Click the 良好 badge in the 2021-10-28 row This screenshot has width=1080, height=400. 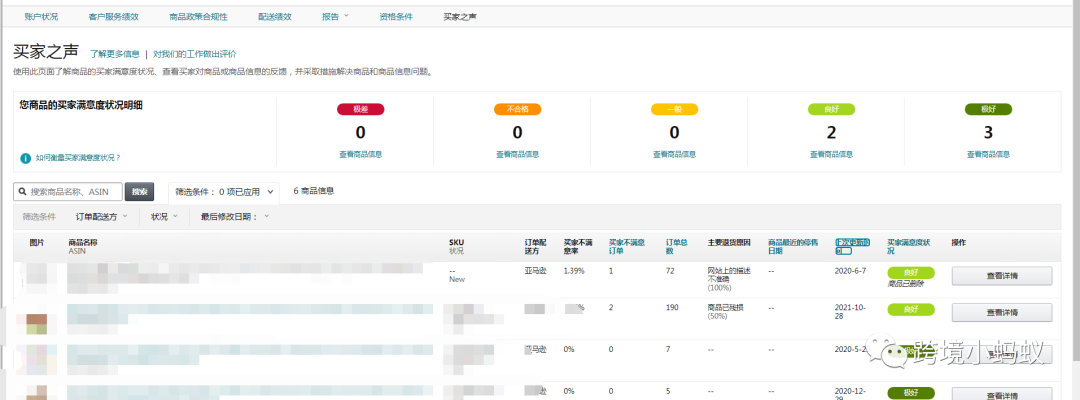click(x=911, y=309)
